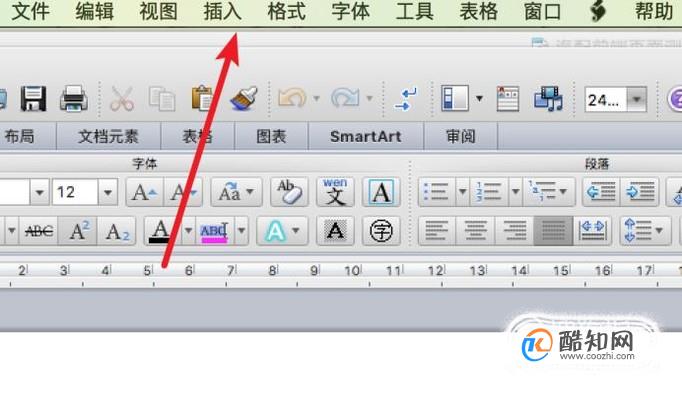Increase font size with A up icon
Image resolution: width=682 pixels, height=399 pixels.
point(144,192)
